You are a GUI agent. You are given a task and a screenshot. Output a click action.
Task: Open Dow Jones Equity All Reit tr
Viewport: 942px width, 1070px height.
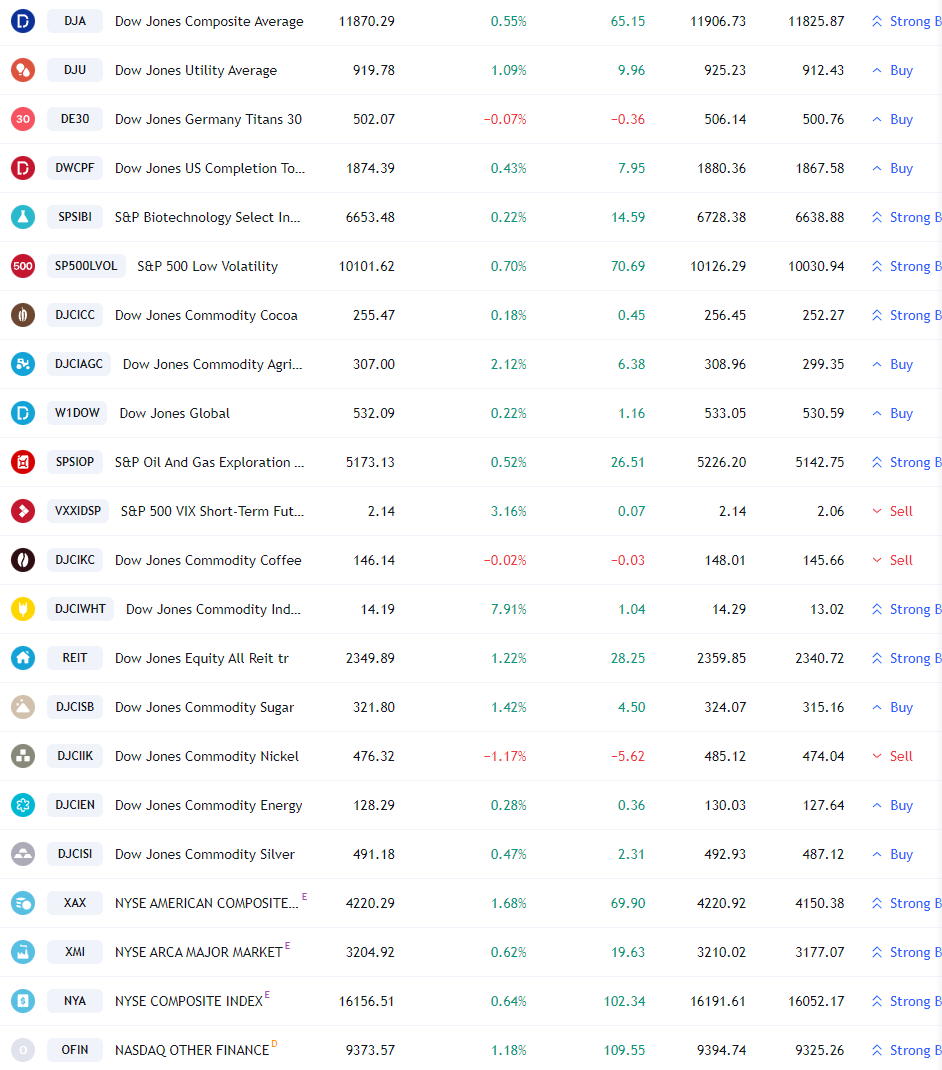(x=201, y=658)
